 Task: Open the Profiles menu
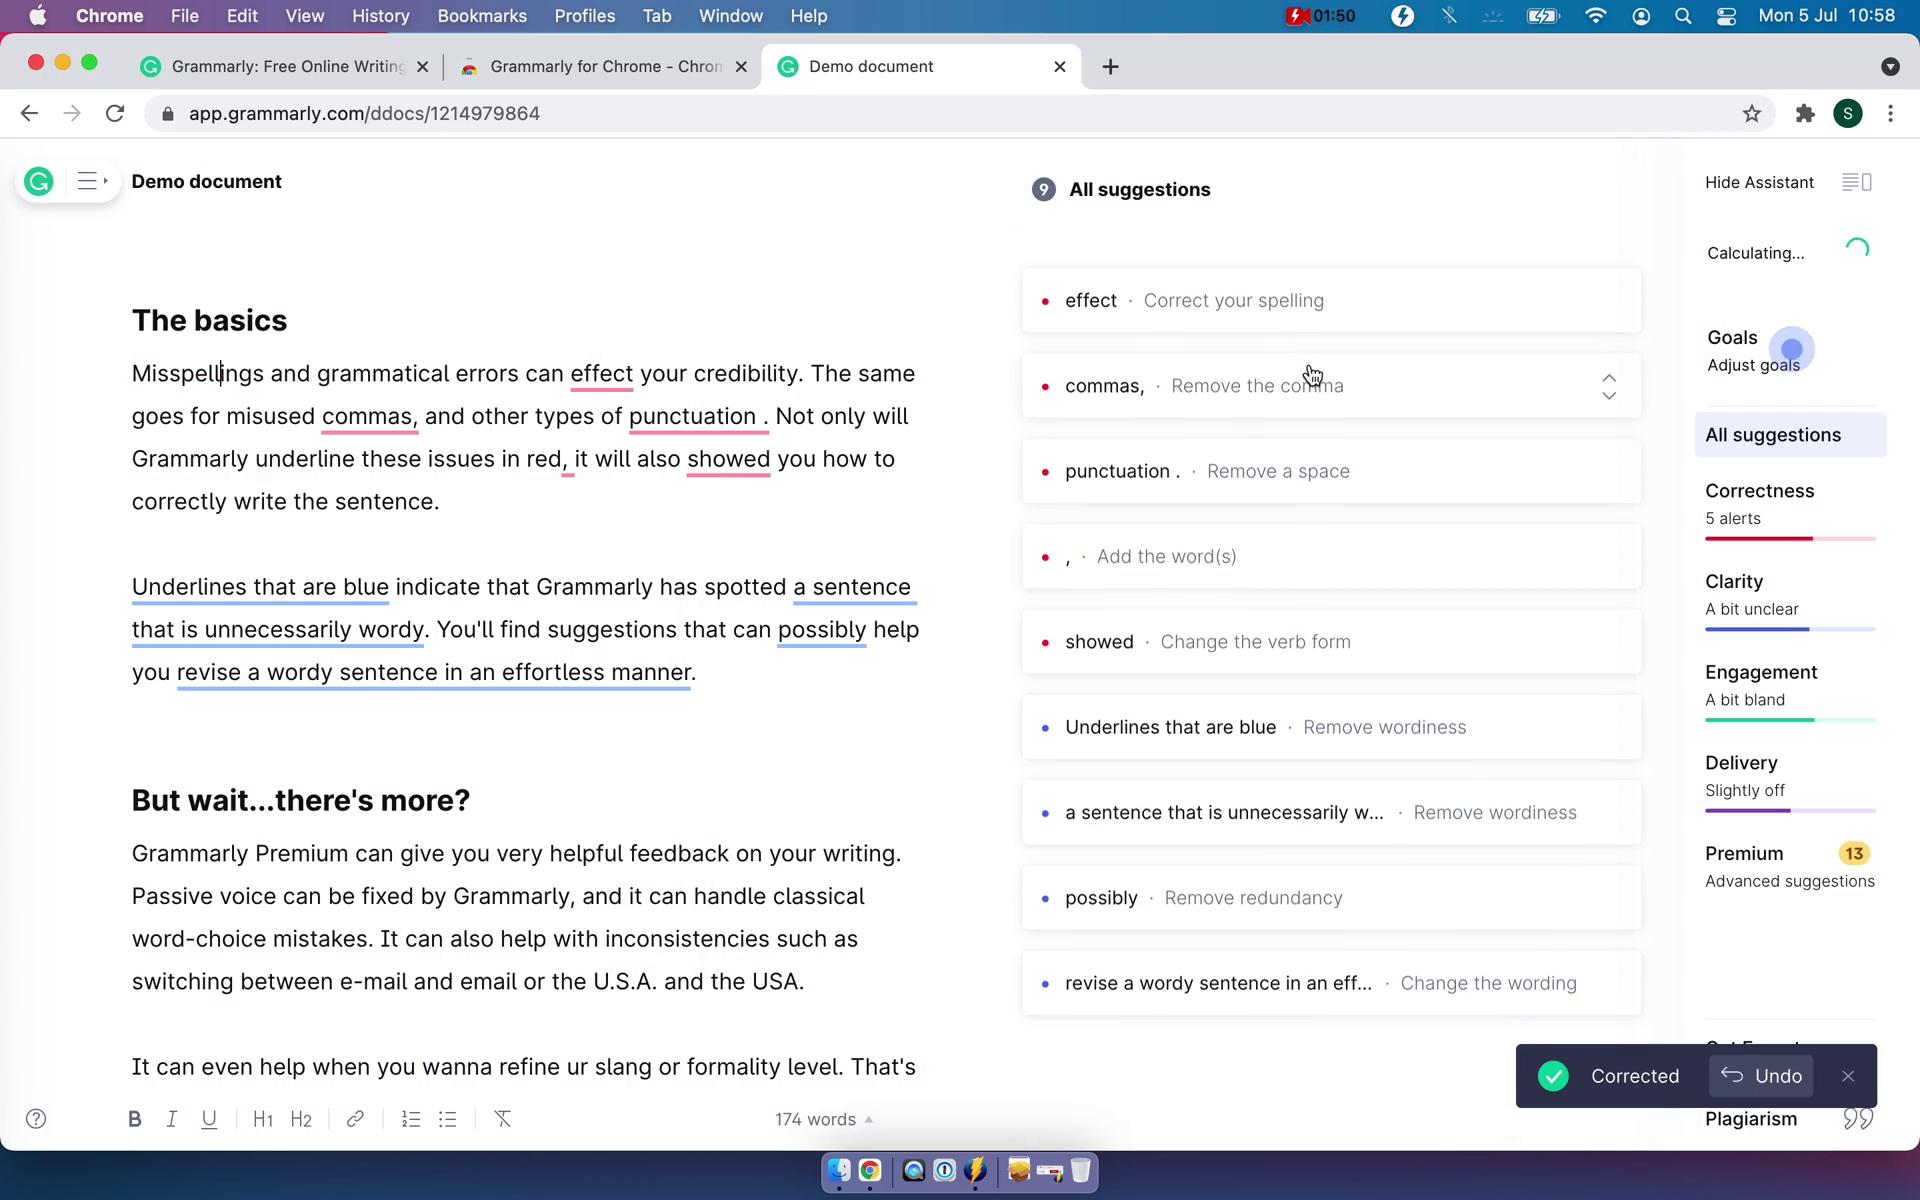coord(584,16)
